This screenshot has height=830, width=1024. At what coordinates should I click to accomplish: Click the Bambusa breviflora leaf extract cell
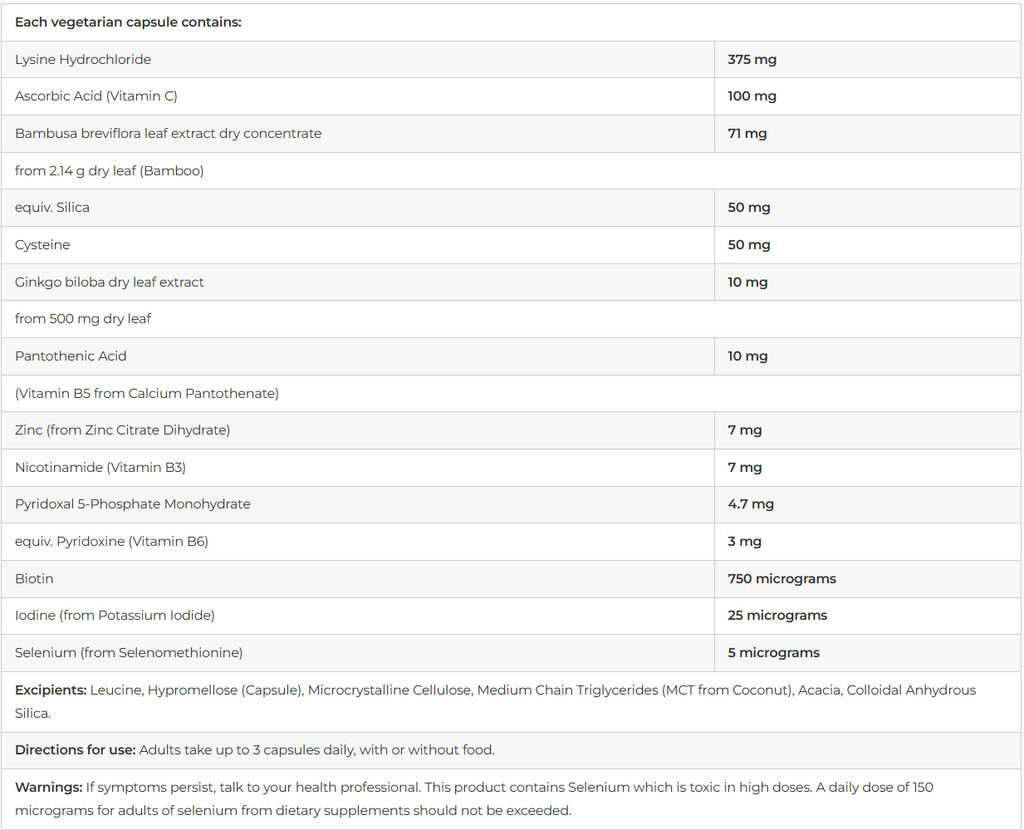(168, 133)
